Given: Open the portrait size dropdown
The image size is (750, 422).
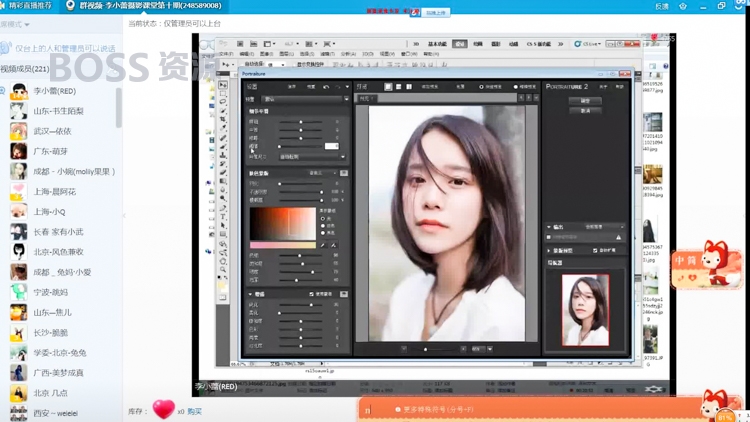Looking at the screenshot, I should point(312,157).
